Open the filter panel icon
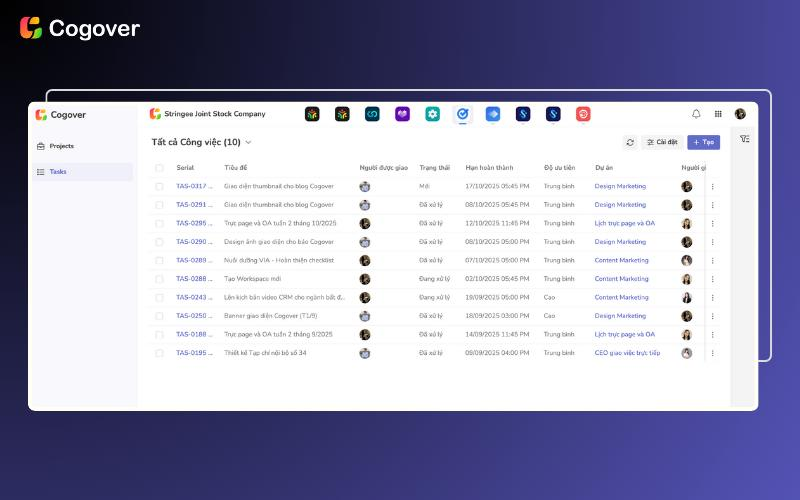This screenshot has width=800, height=500. pyautogui.click(x=744, y=140)
